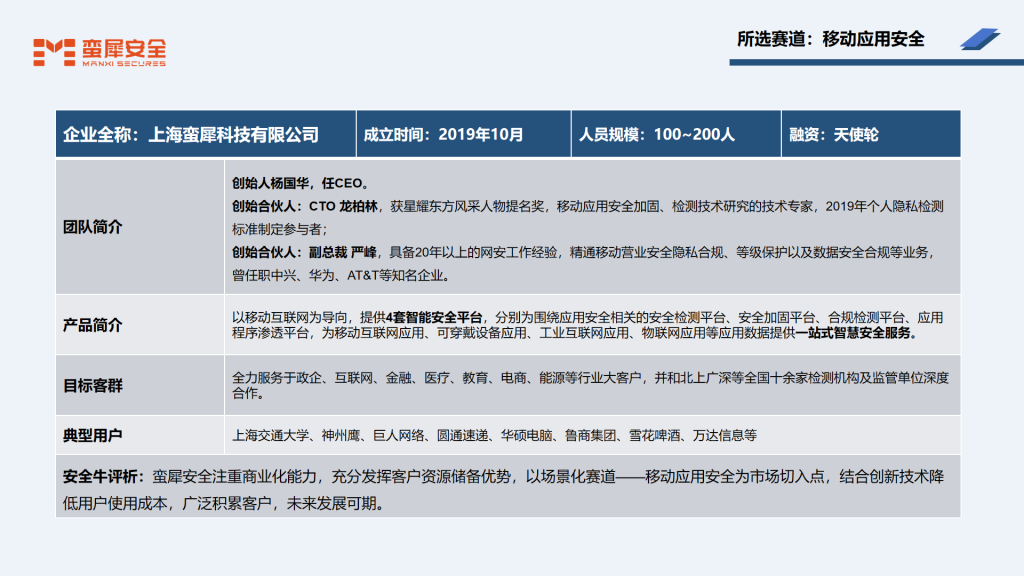
Task: Click the bold text 4套智能安全平台
Action: click(434, 317)
